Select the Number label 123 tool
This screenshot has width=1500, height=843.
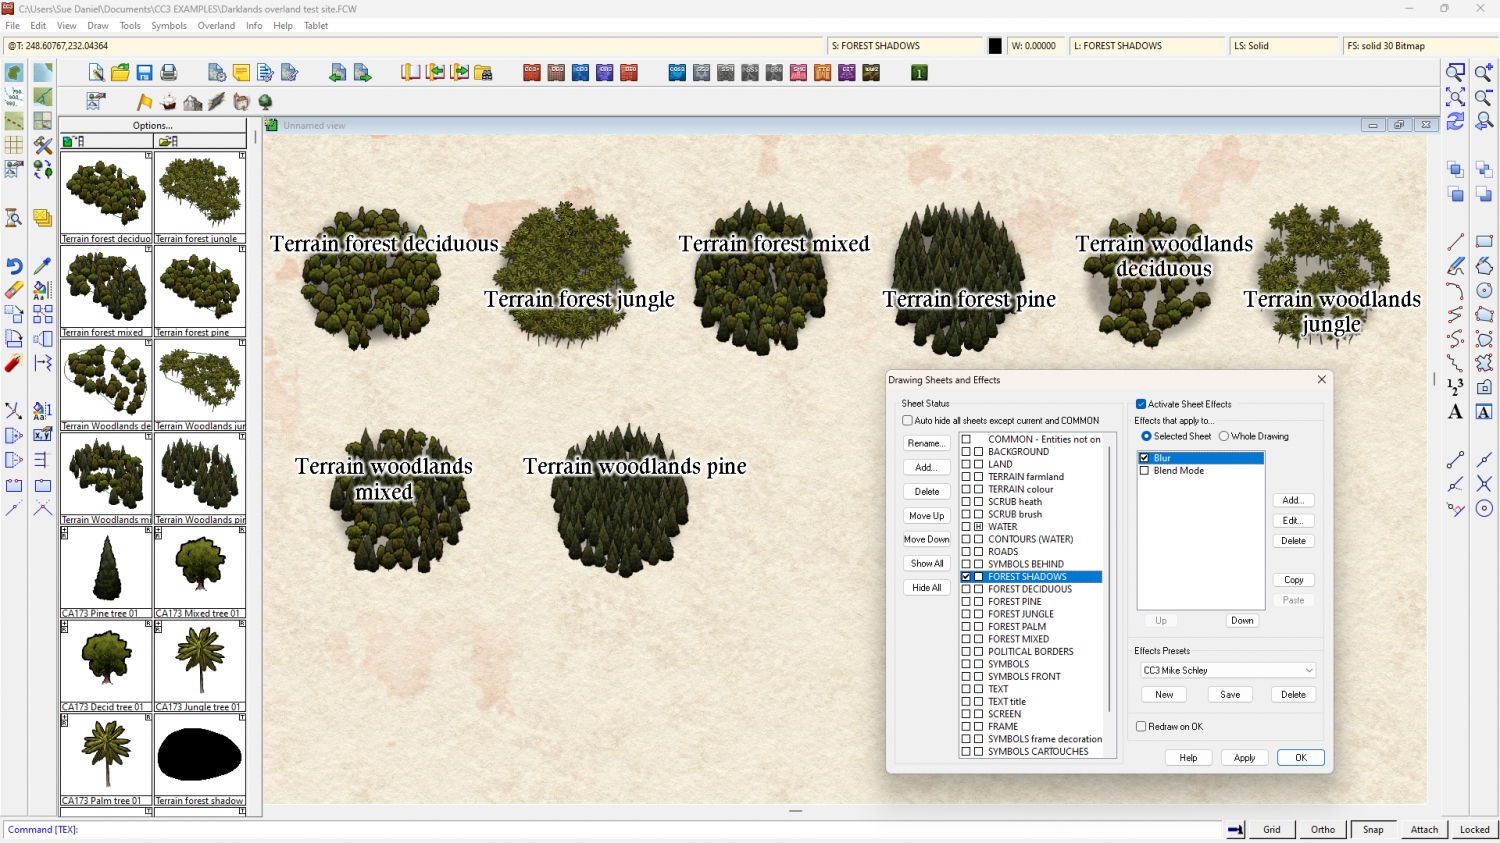(x=1456, y=387)
